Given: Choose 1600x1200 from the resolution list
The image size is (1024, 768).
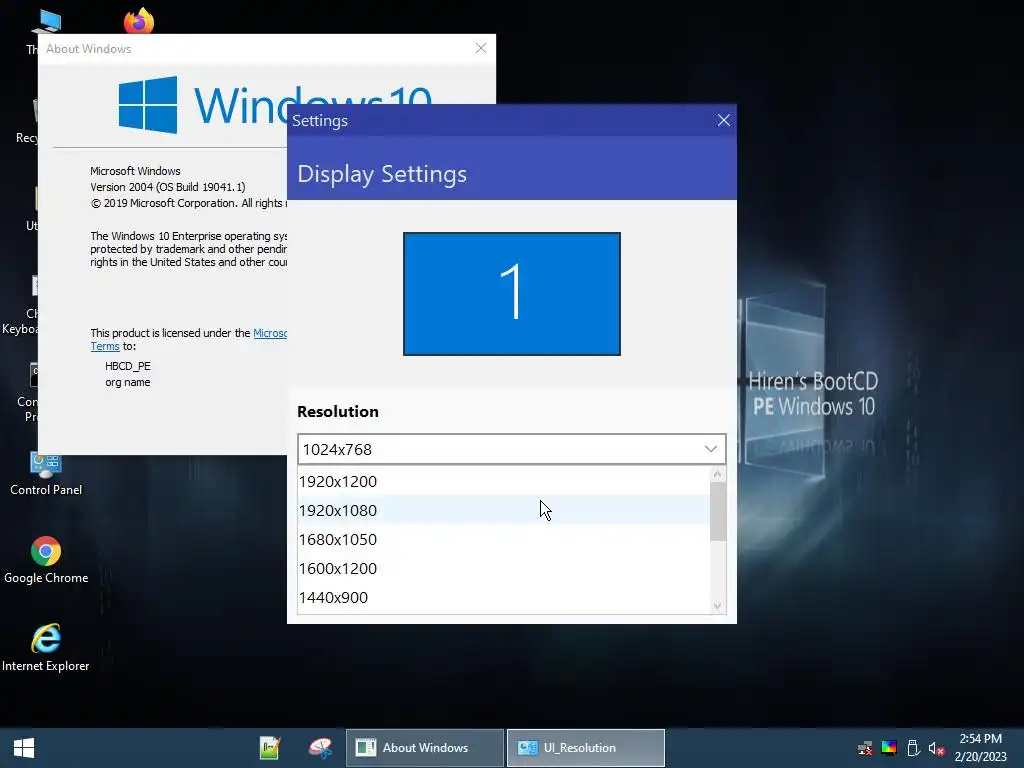Looking at the screenshot, I should [x=504, y=568].
